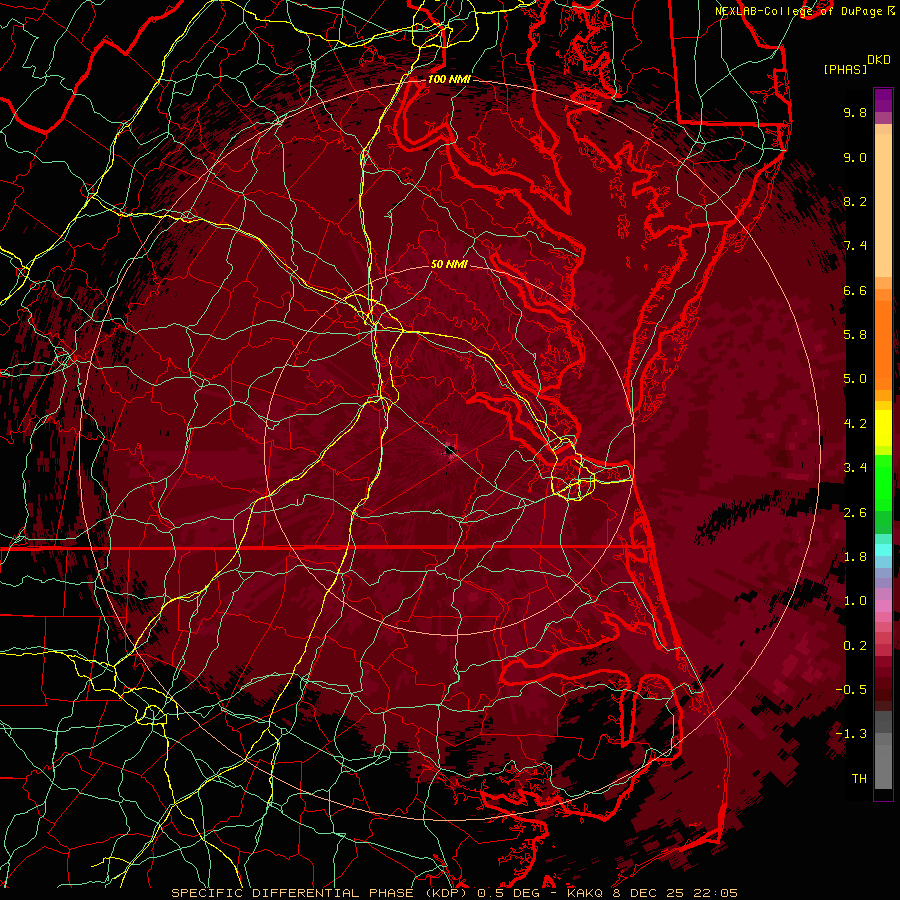Pick the purple swatch atop the color bar
The height and width of the screenshot is (900, 900).
(x=883, y=100)
